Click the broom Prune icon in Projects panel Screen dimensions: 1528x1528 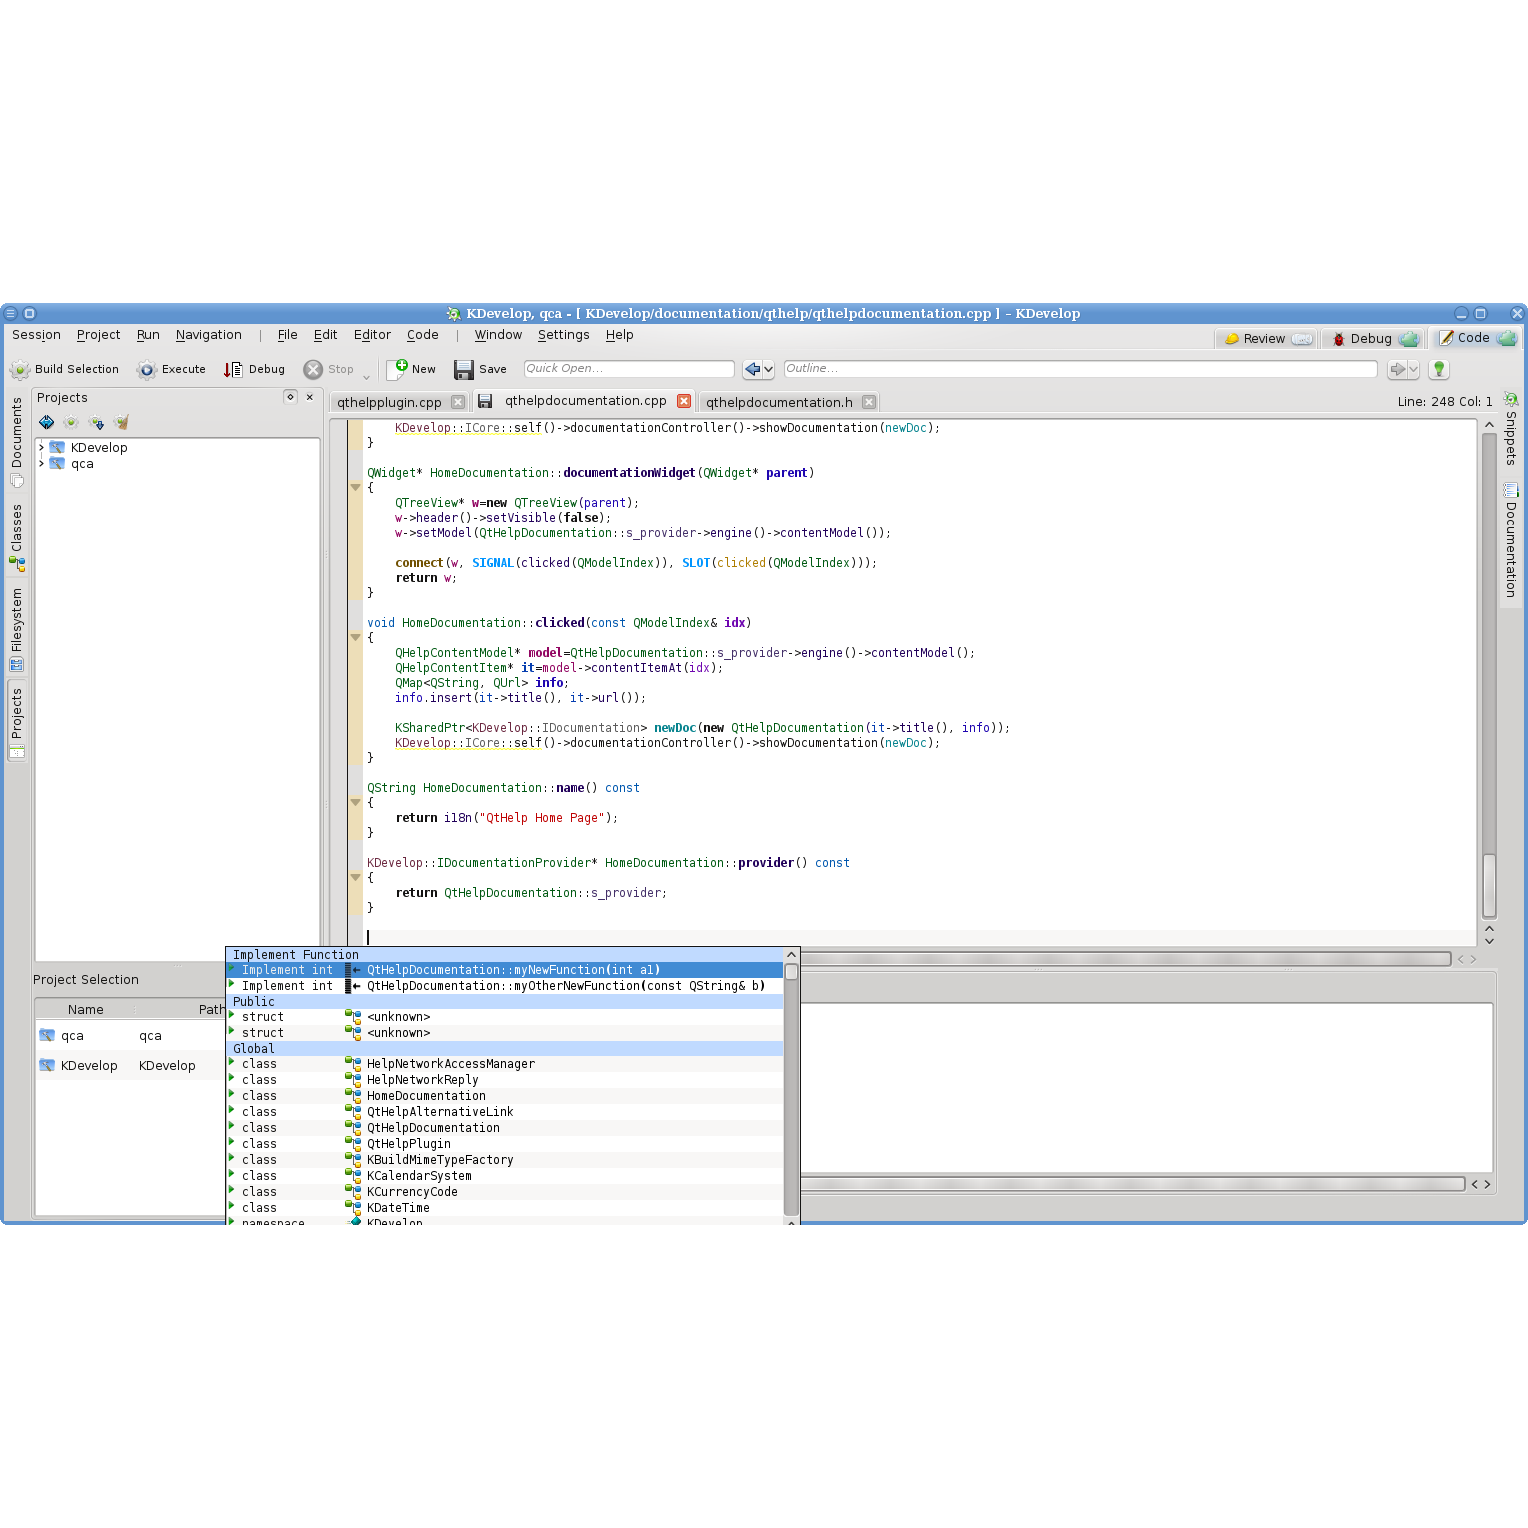pos(121,422)
